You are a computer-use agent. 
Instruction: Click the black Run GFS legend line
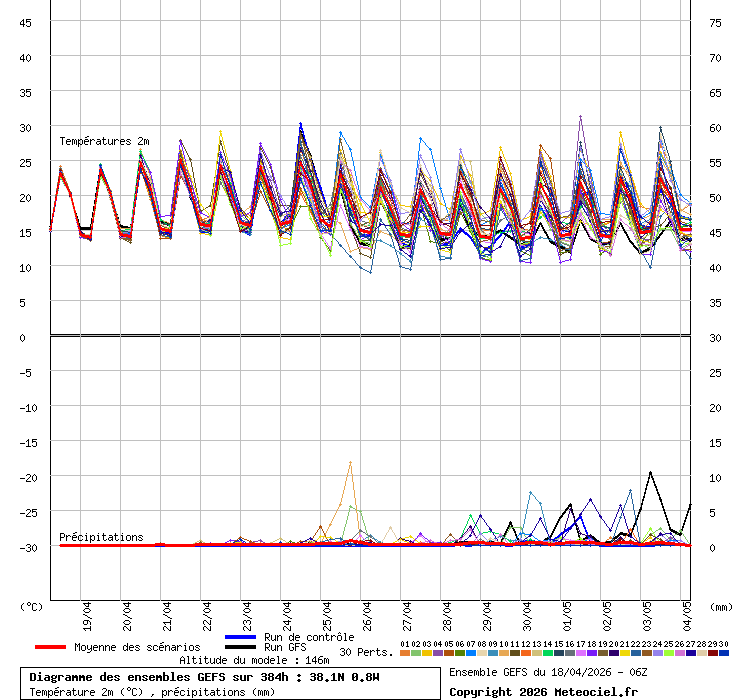coord(242,647)
